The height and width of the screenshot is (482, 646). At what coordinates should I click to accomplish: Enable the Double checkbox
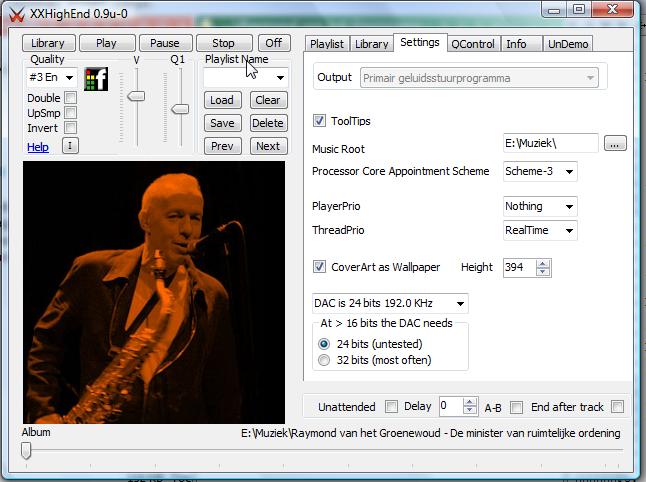70,98
